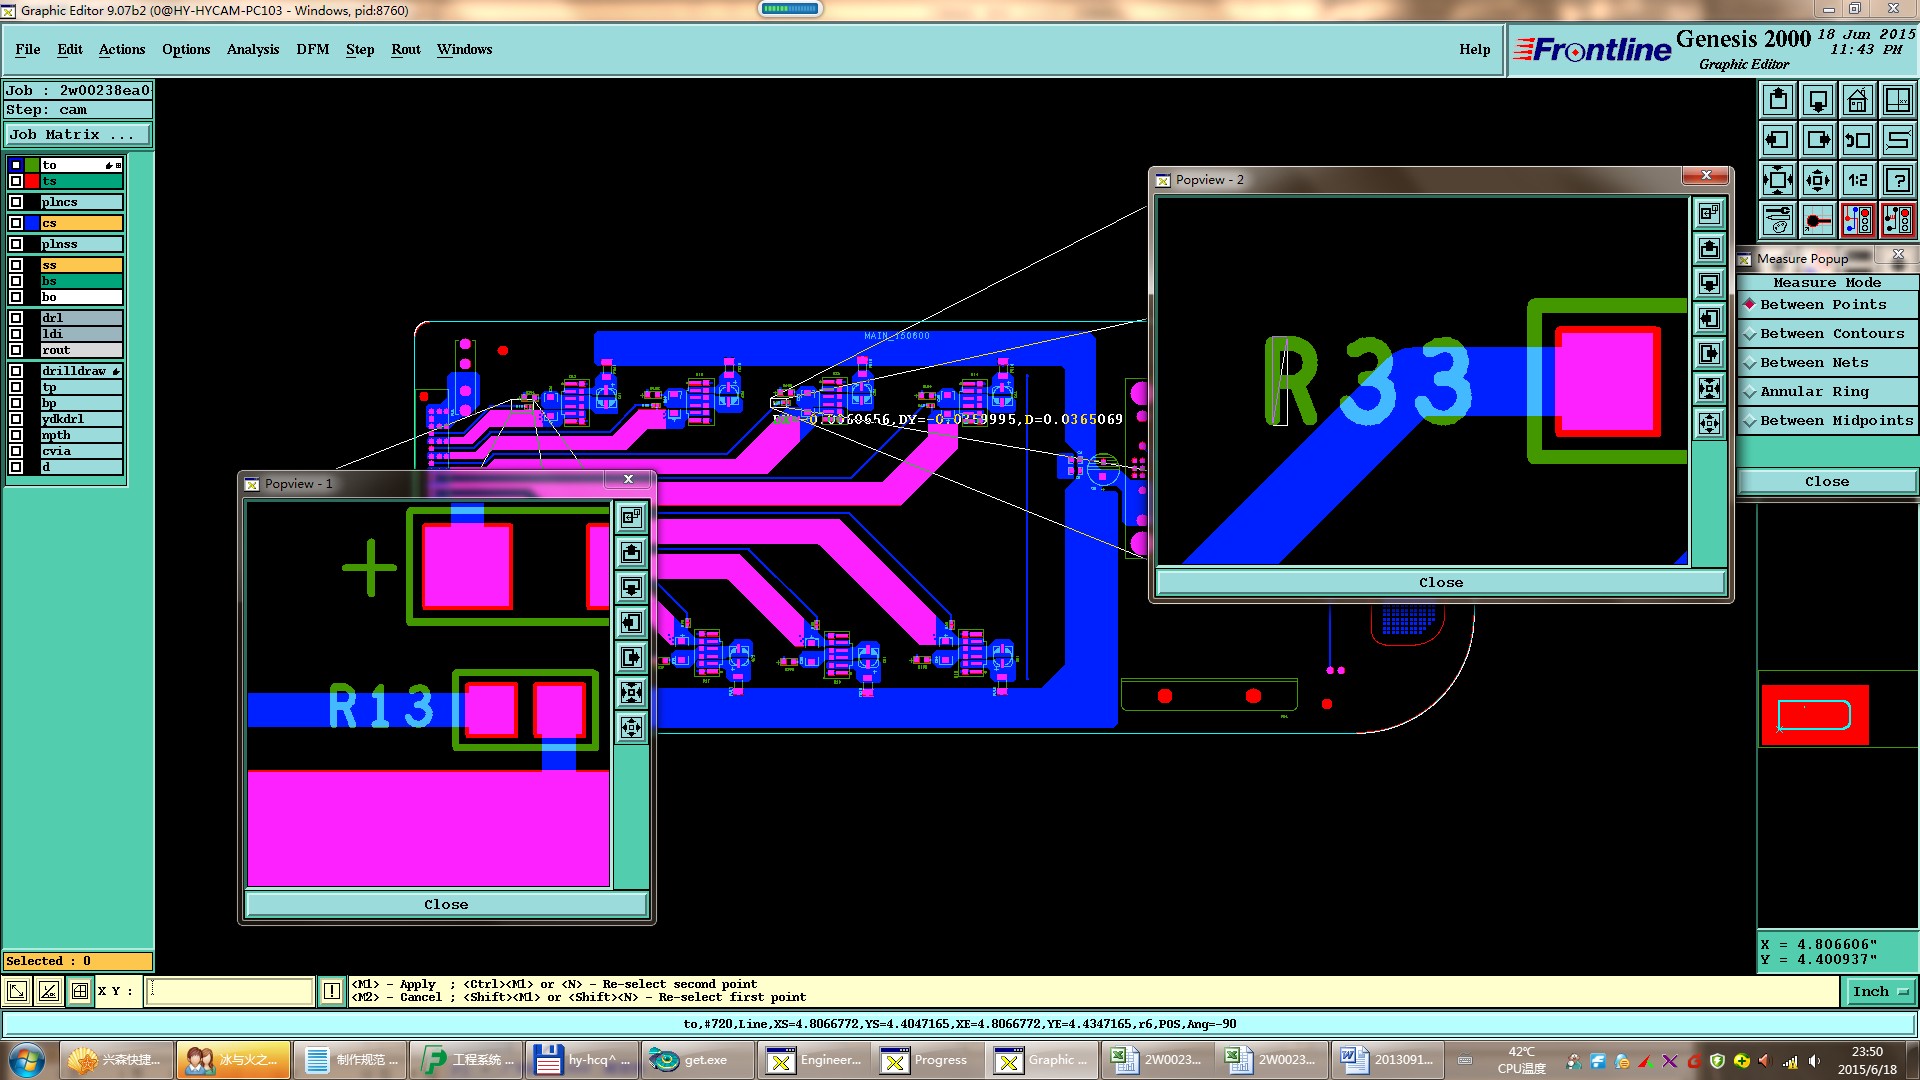Click the snap to pad grid icon
The image size is (1920, 1080).
pyautogui.click(x=1818, y=220)
